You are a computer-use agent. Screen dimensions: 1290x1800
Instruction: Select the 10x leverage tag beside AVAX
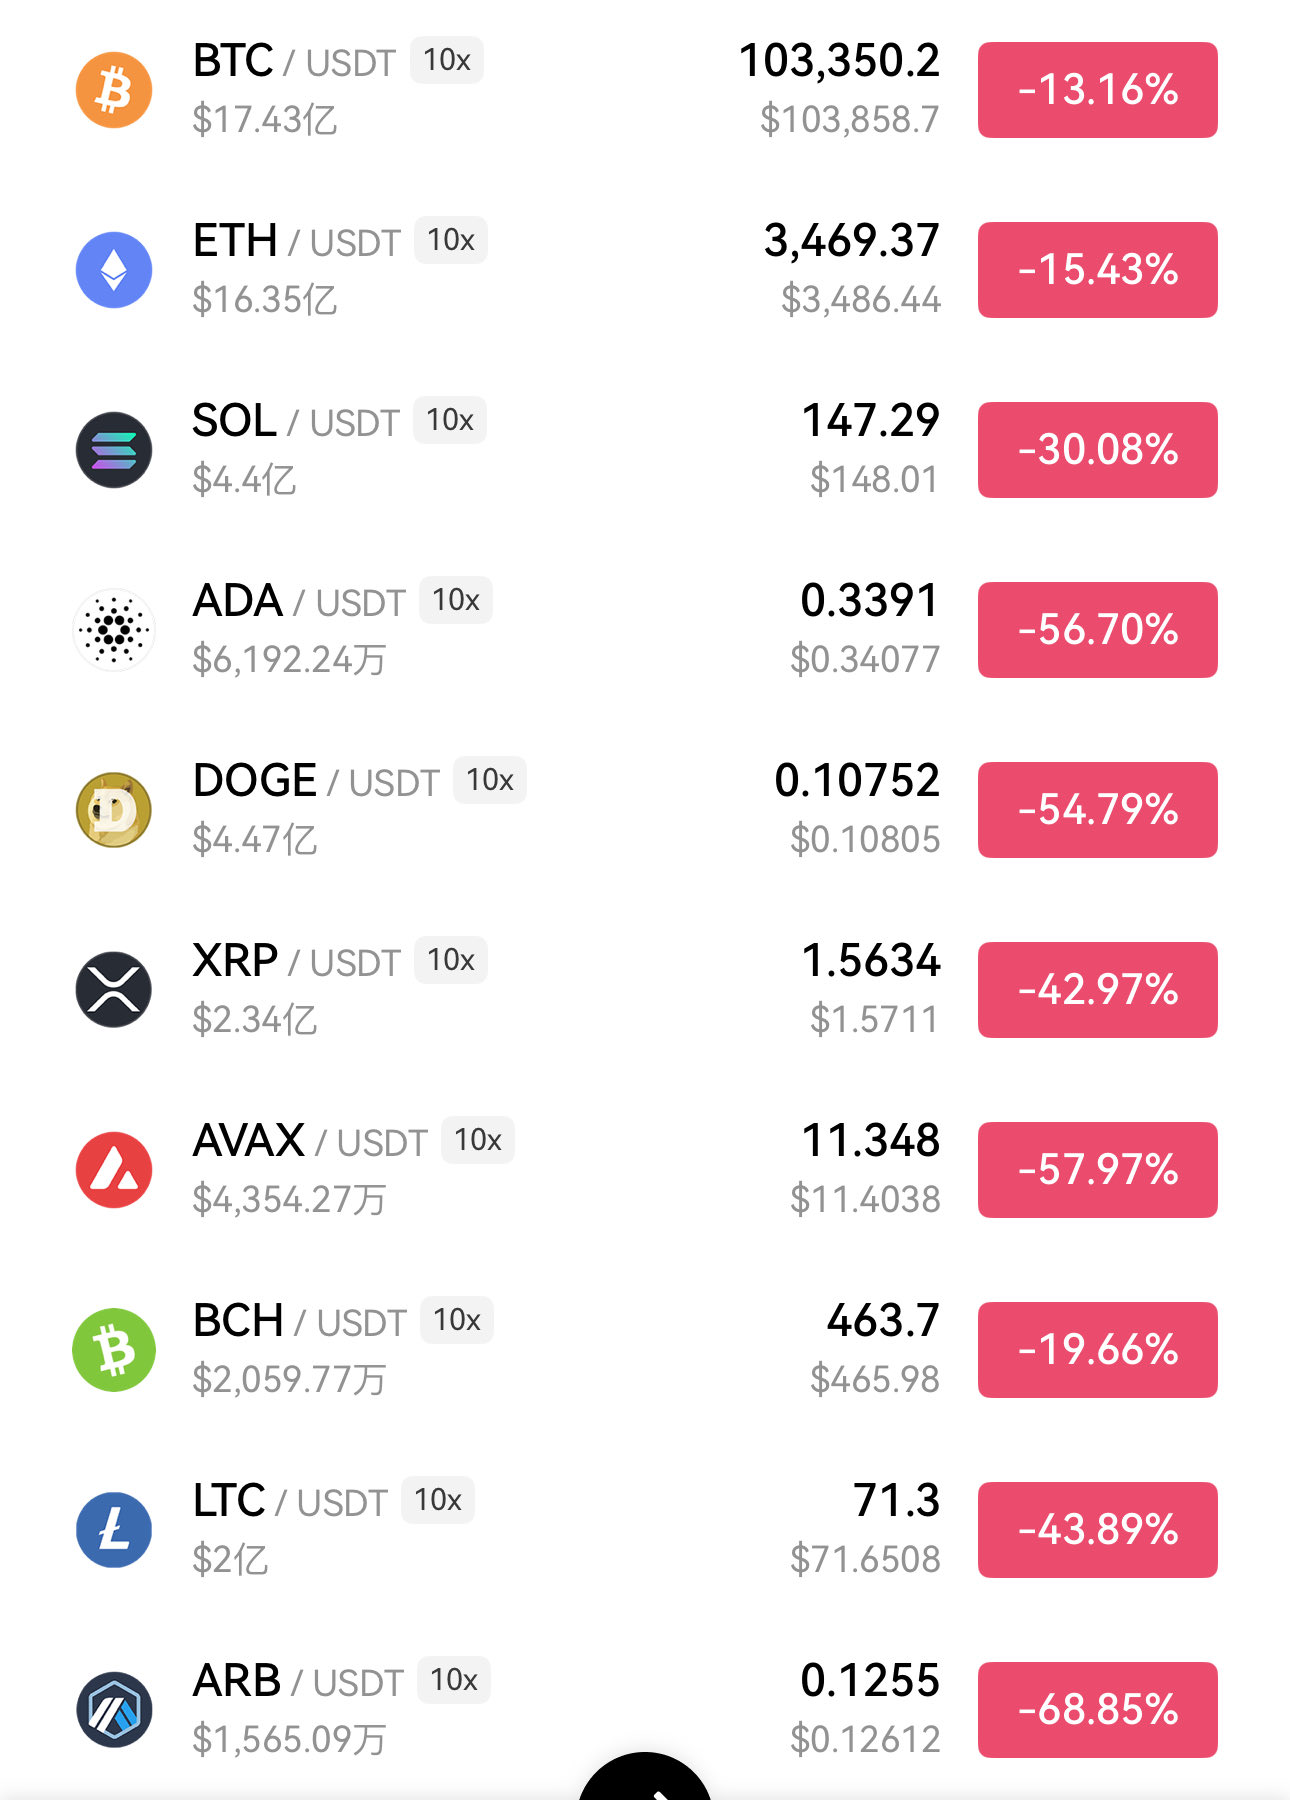(477, 1140)
